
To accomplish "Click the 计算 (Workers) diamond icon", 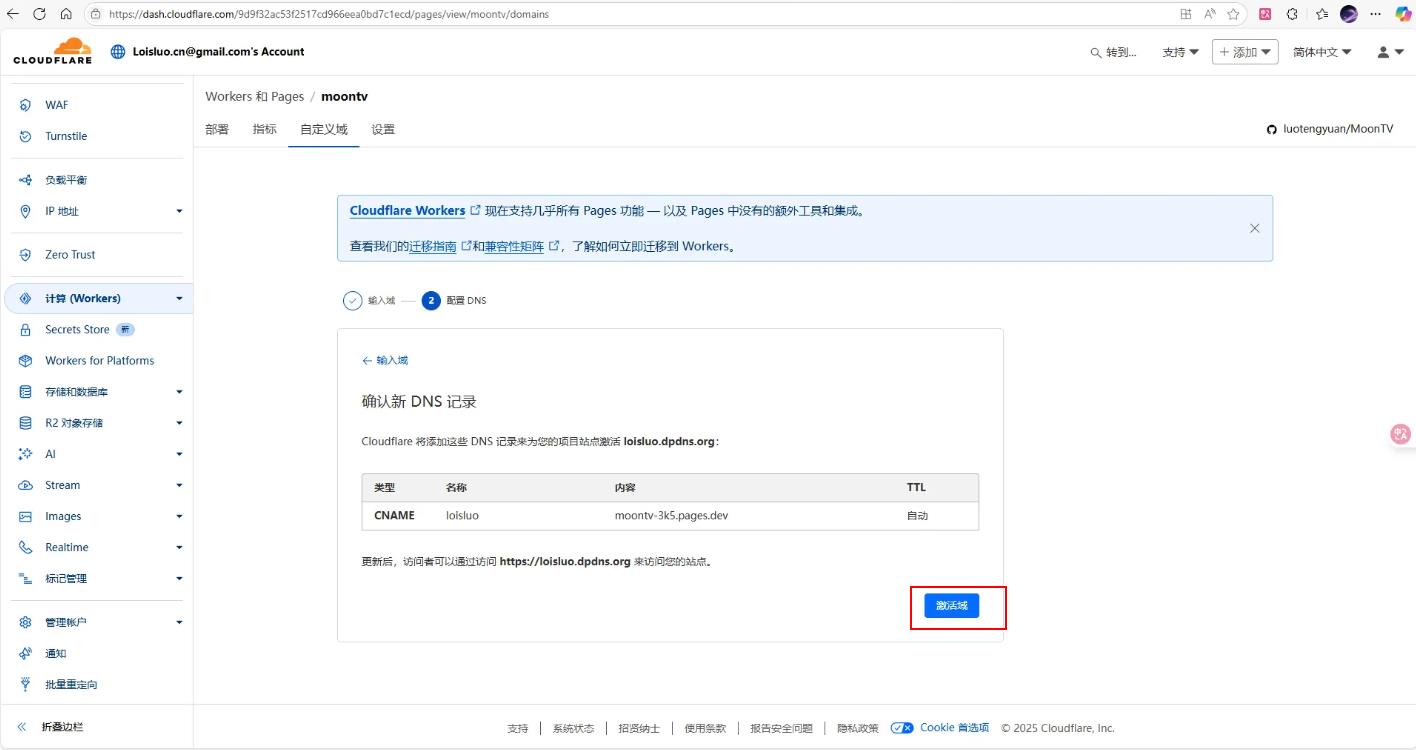I will tap(25, 298).
